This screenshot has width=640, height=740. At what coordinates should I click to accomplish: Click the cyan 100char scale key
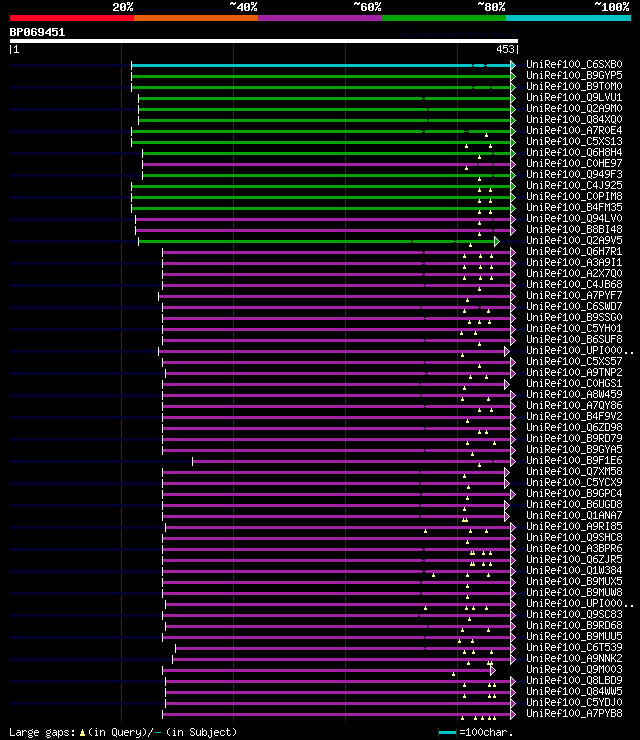[447, 732]
